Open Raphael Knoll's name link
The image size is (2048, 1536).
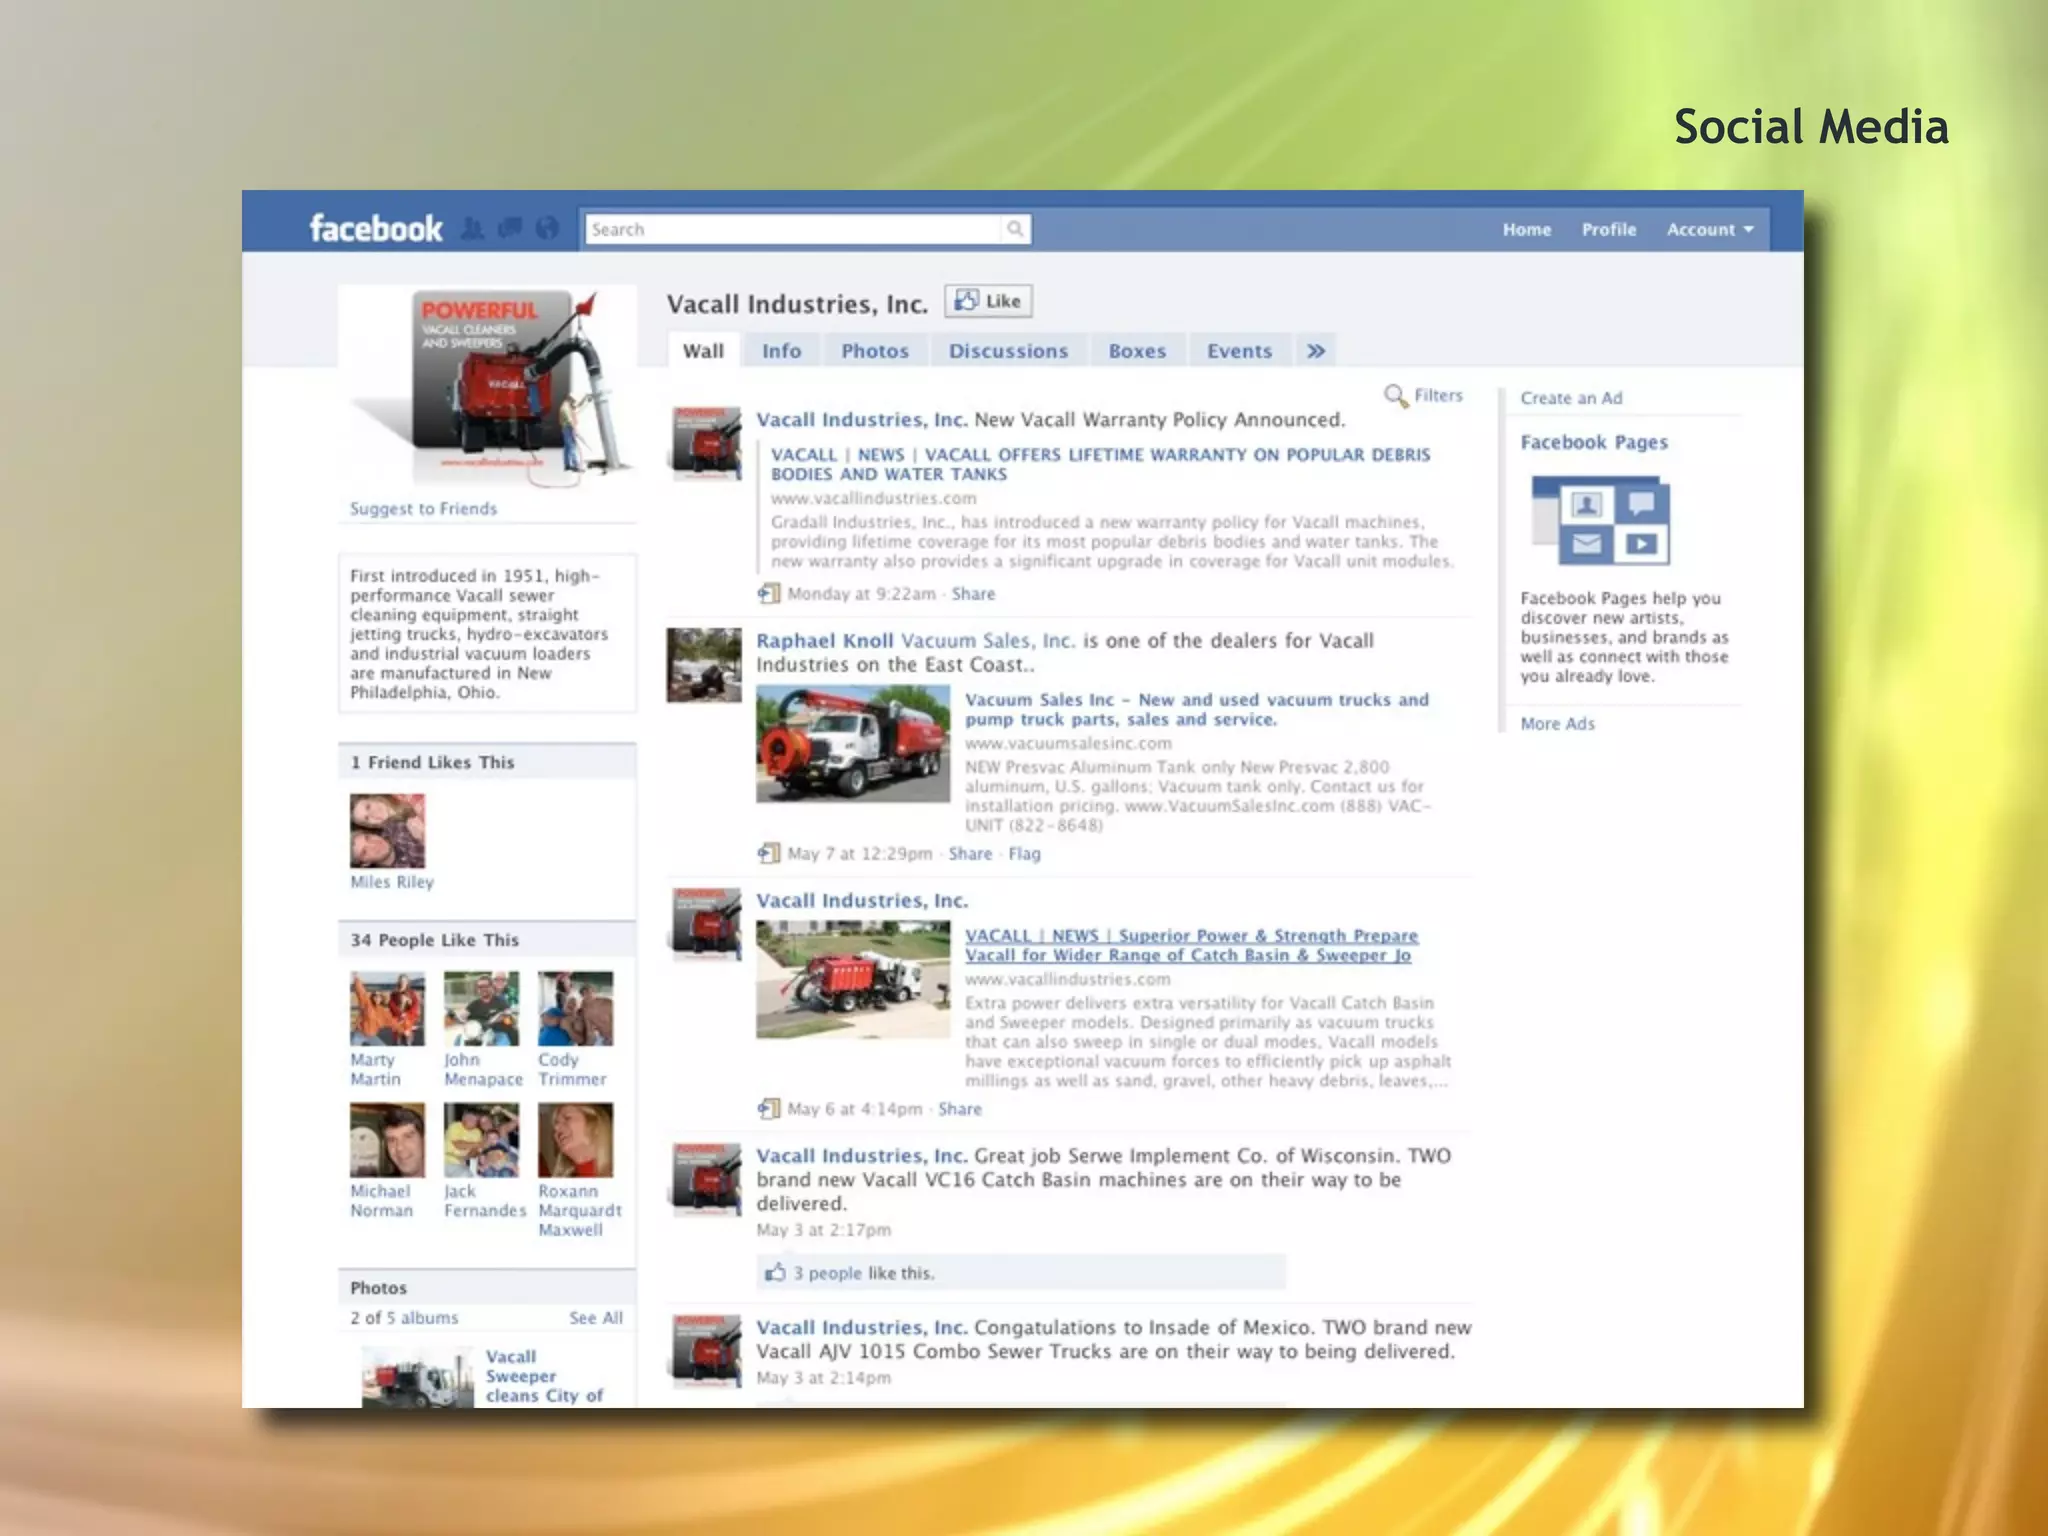tap(825, 640)
